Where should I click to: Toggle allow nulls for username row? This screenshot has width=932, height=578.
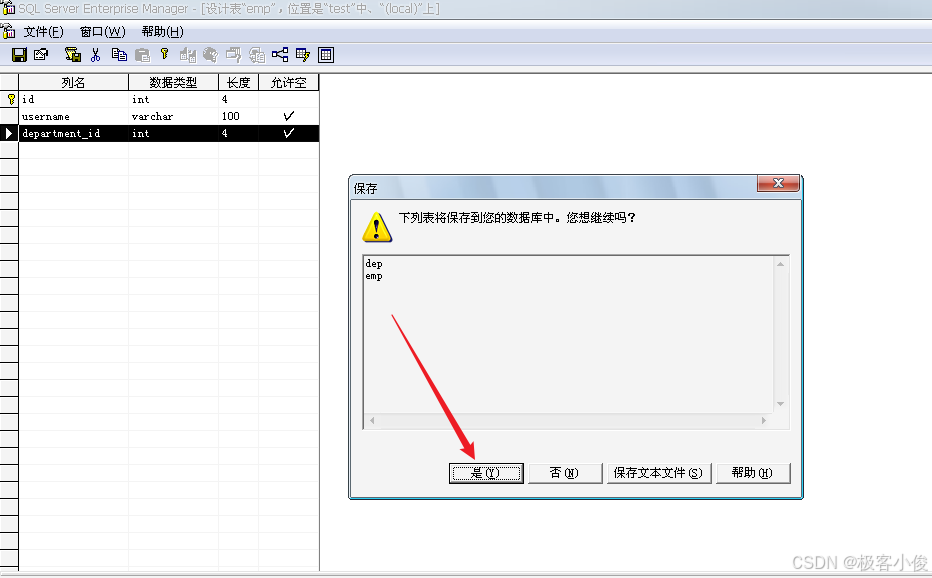point(289,116)
